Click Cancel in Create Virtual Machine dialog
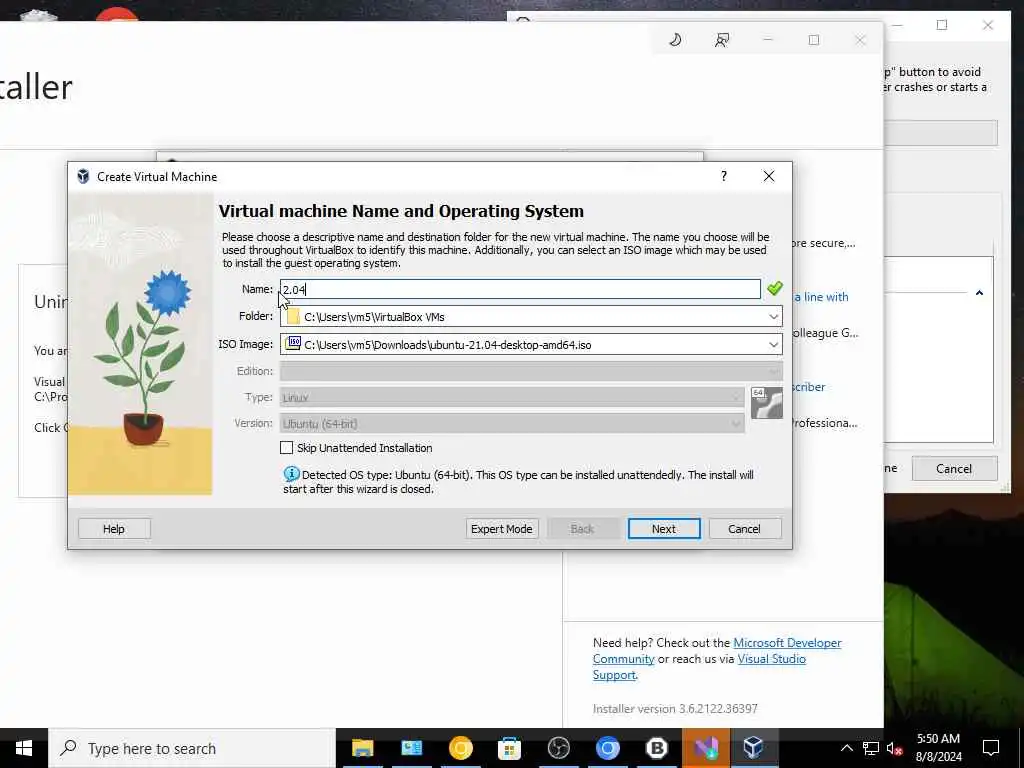 pos(744,528)
